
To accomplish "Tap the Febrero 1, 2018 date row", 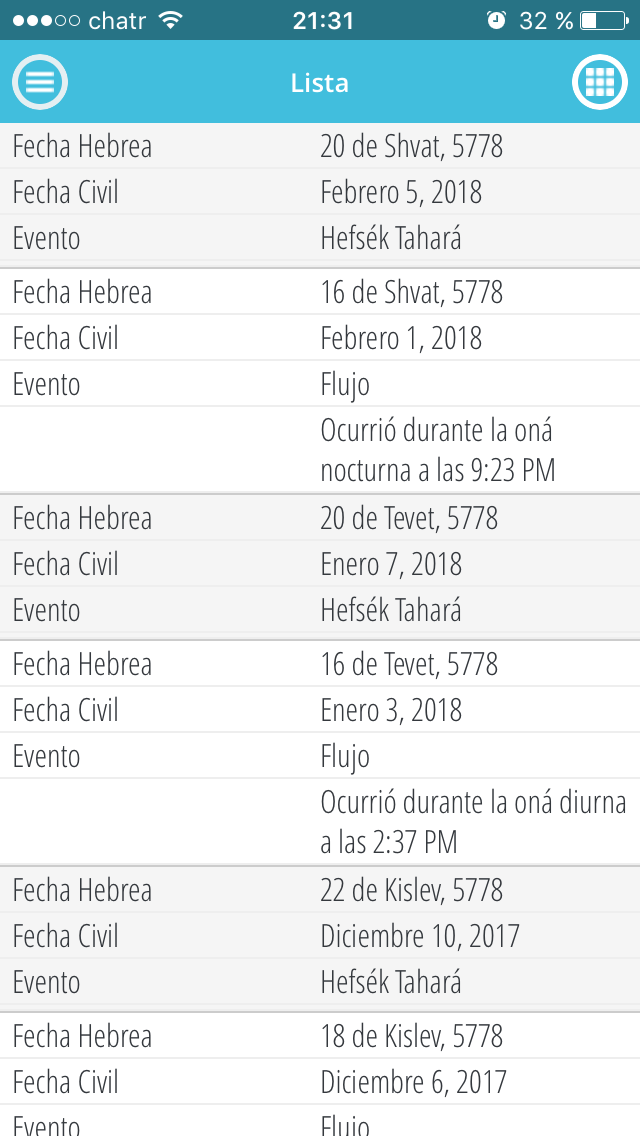I will [x=401, y=339].
